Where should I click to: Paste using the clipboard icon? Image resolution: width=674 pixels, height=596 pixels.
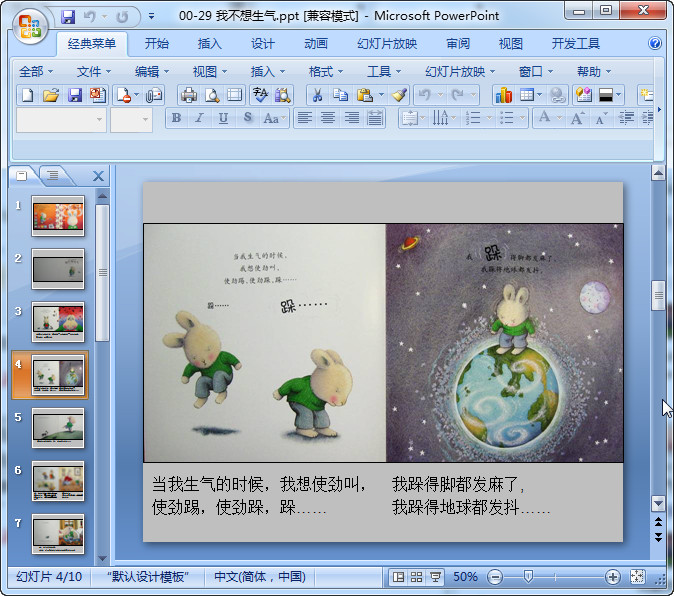[x=365, y=95]
